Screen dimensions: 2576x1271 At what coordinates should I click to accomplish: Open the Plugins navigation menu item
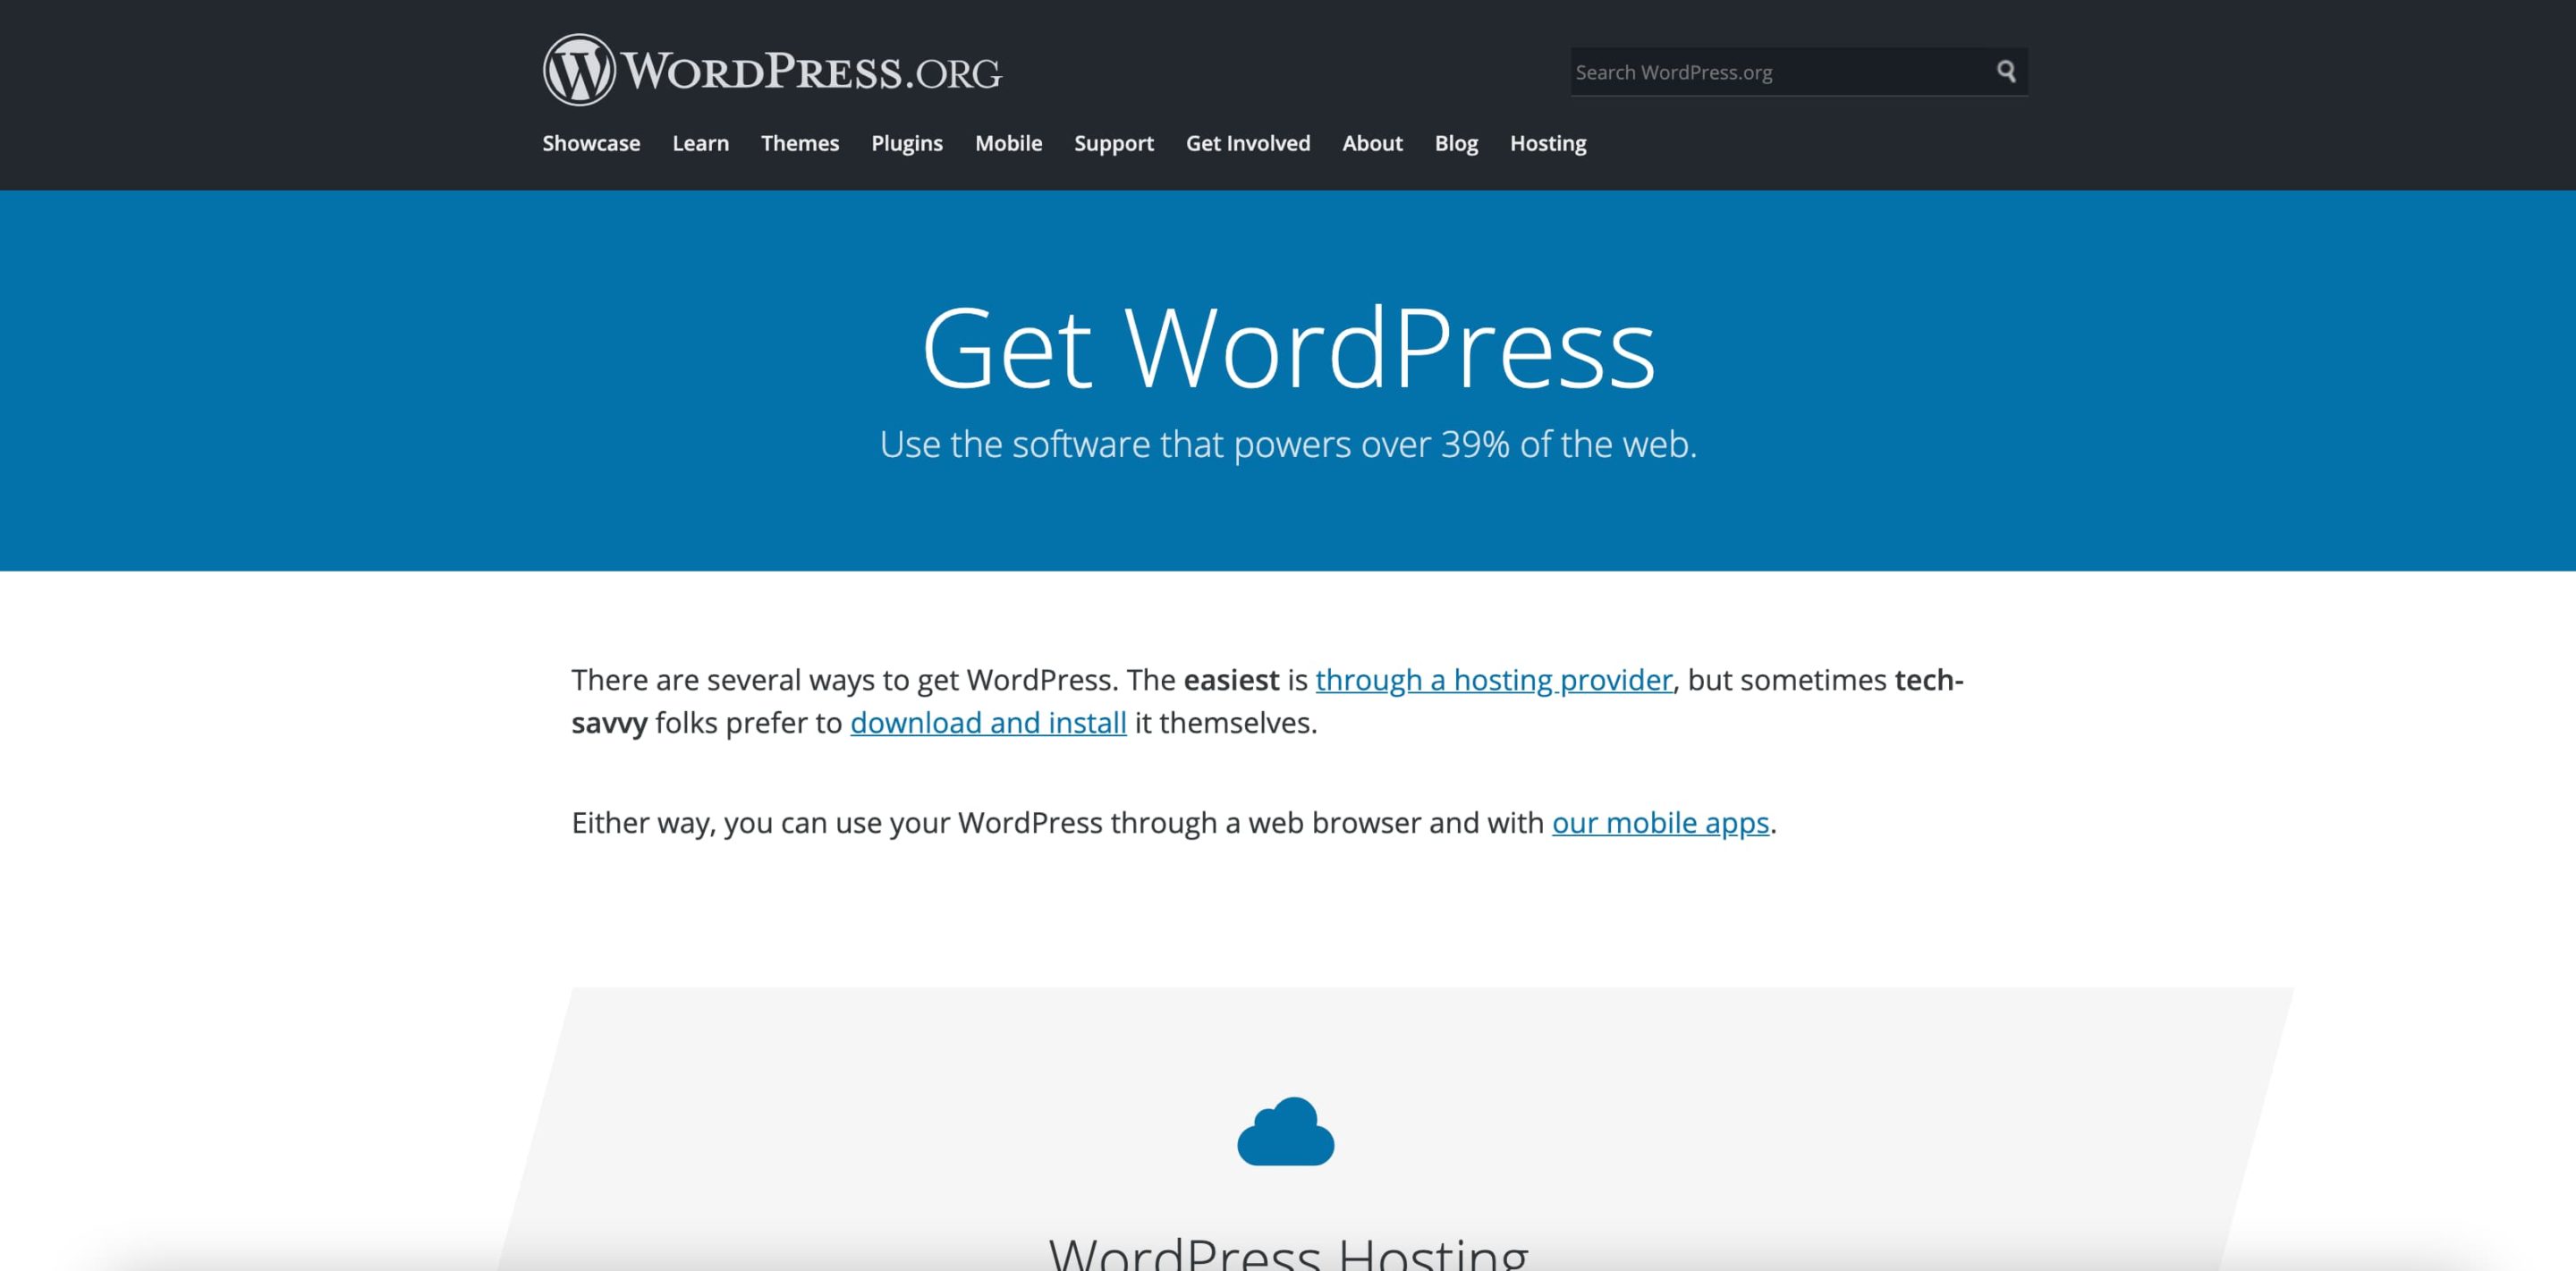907,143
